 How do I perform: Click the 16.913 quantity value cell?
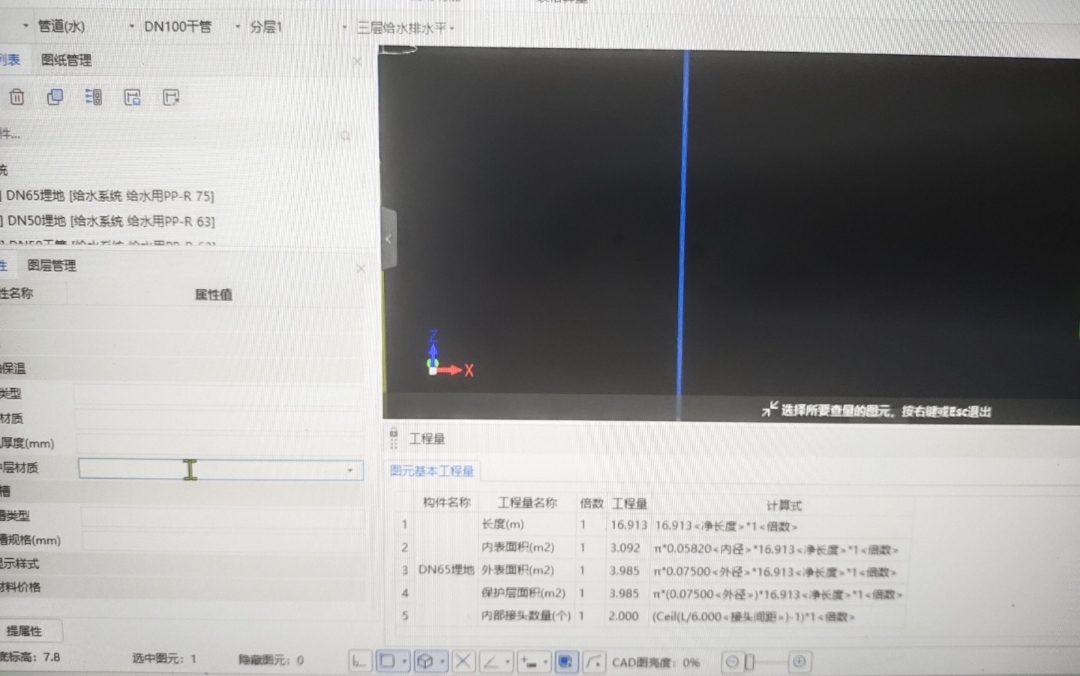click(628, 525)
